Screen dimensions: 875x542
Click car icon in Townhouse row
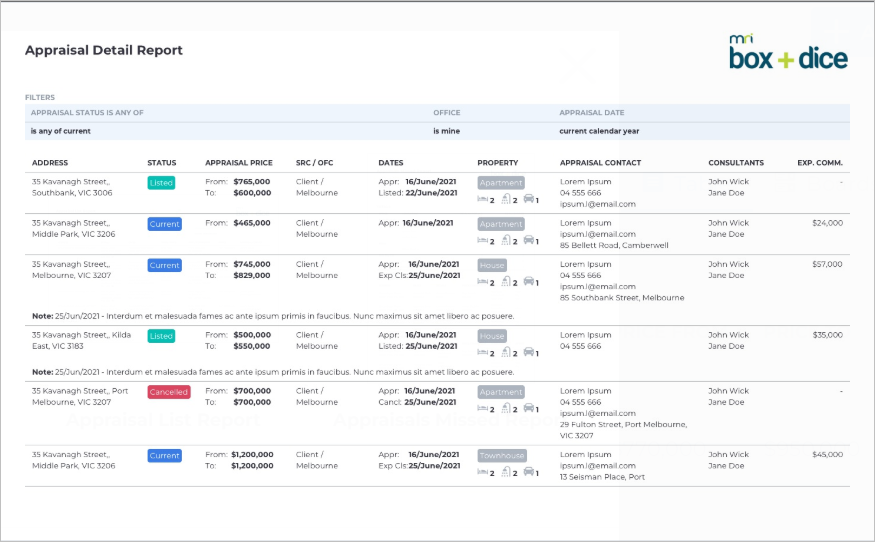[x=528, y=472]
